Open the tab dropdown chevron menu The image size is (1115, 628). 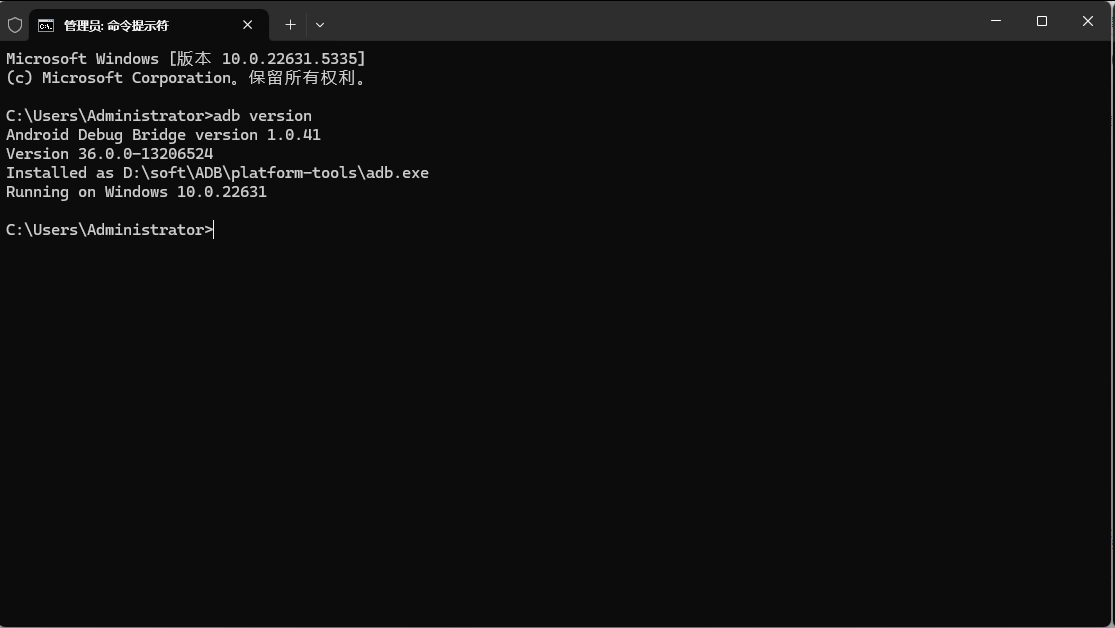coord(320,25)
